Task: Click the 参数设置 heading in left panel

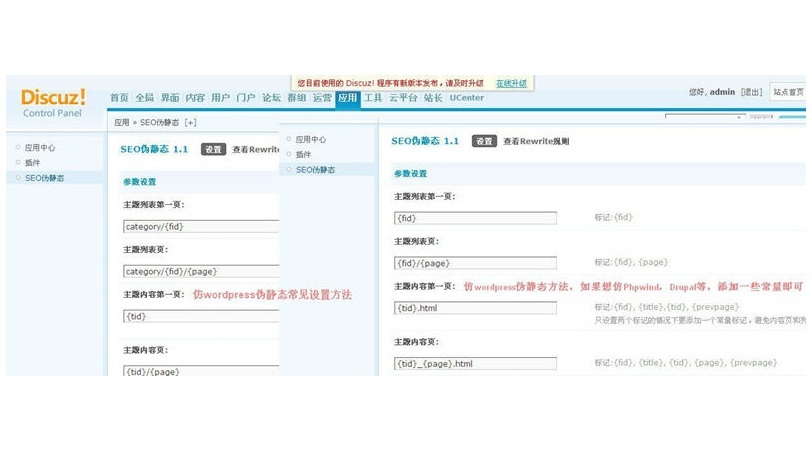Action: [x=139, y=182]
